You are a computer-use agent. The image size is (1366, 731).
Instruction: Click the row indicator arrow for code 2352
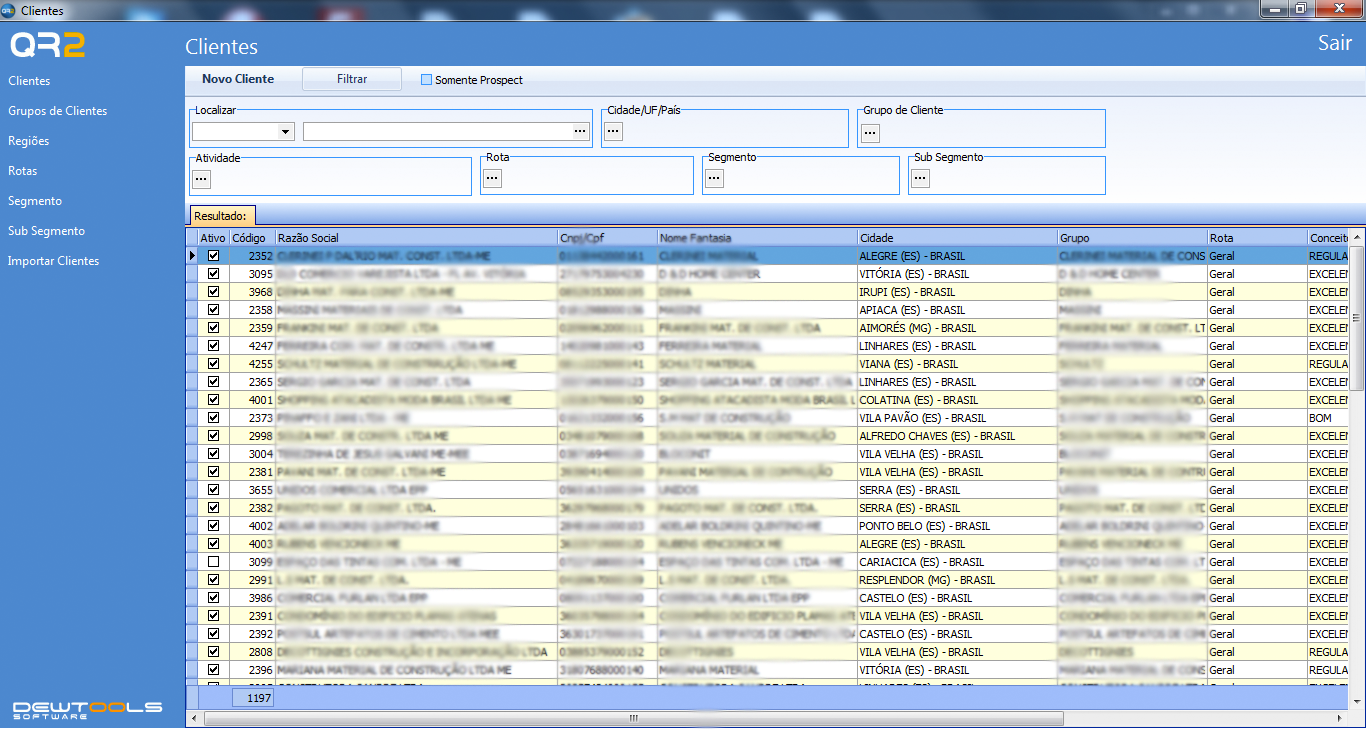192,256
